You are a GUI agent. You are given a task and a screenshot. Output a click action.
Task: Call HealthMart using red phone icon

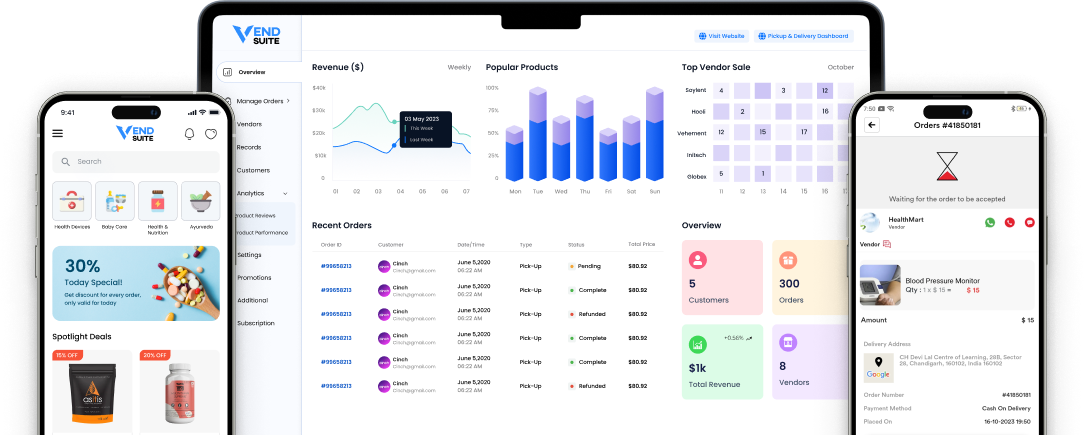1009,222
